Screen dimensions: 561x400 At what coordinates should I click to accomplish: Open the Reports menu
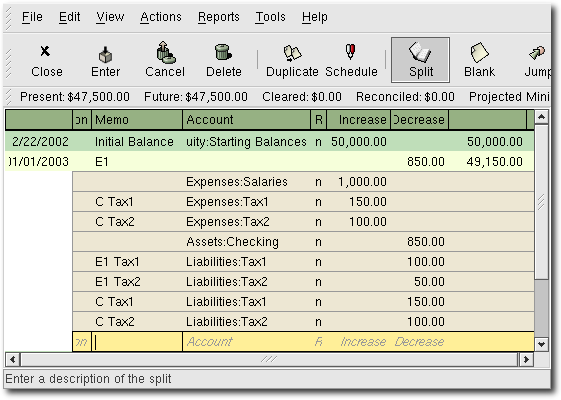click(219, 17)
